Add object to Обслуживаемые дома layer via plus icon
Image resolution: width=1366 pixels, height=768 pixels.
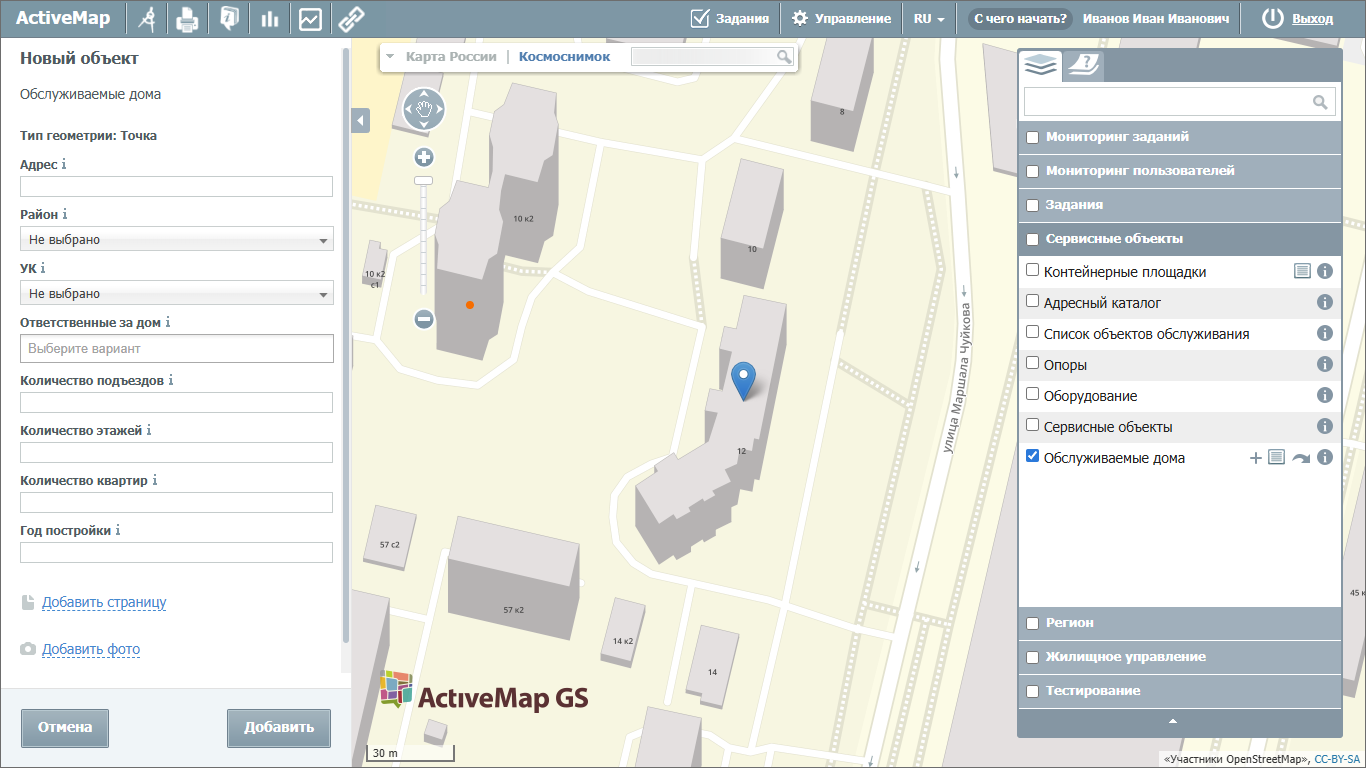point(1256,458)
